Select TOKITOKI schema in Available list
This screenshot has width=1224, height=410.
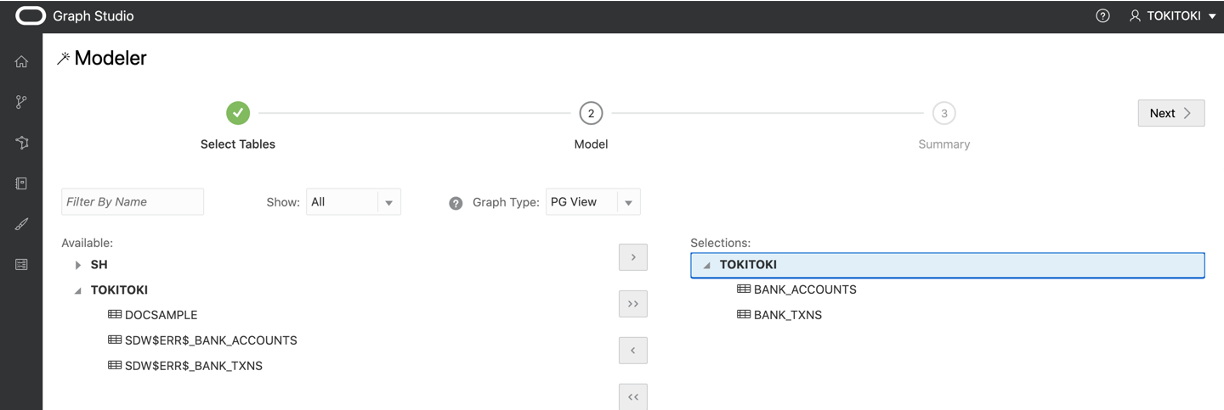(119, 290)
